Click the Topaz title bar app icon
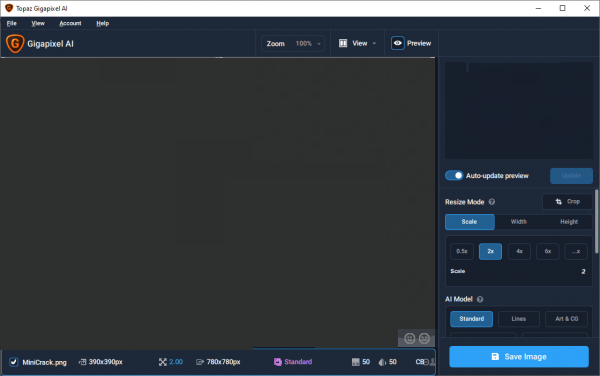Viewport: 600px width, 376px height. point(9,8)
